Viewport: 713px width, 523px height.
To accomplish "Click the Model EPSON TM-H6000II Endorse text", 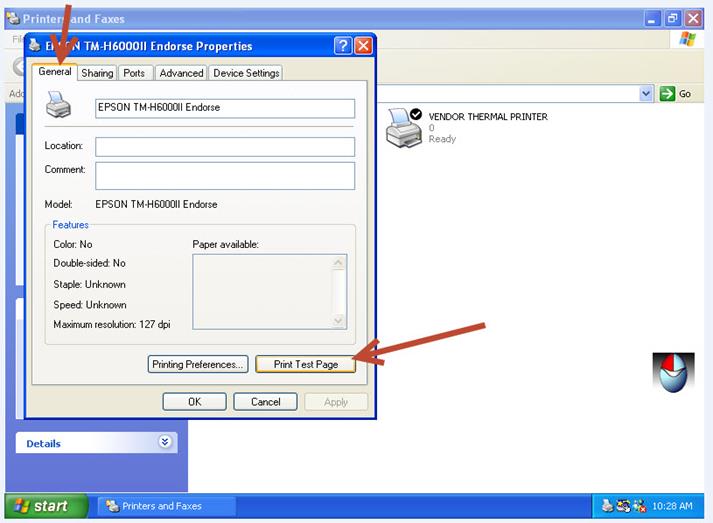I will pyautogui.click(x=156, y=205).
